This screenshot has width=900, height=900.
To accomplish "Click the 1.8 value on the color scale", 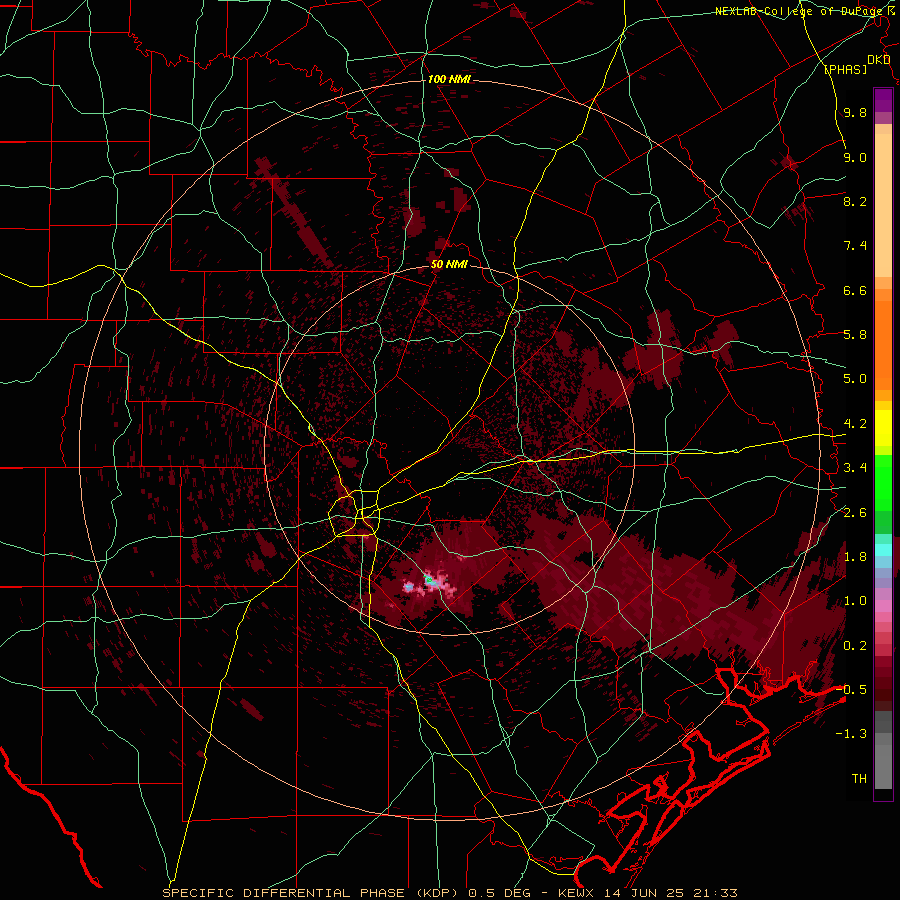I will (x=855, y=557).
